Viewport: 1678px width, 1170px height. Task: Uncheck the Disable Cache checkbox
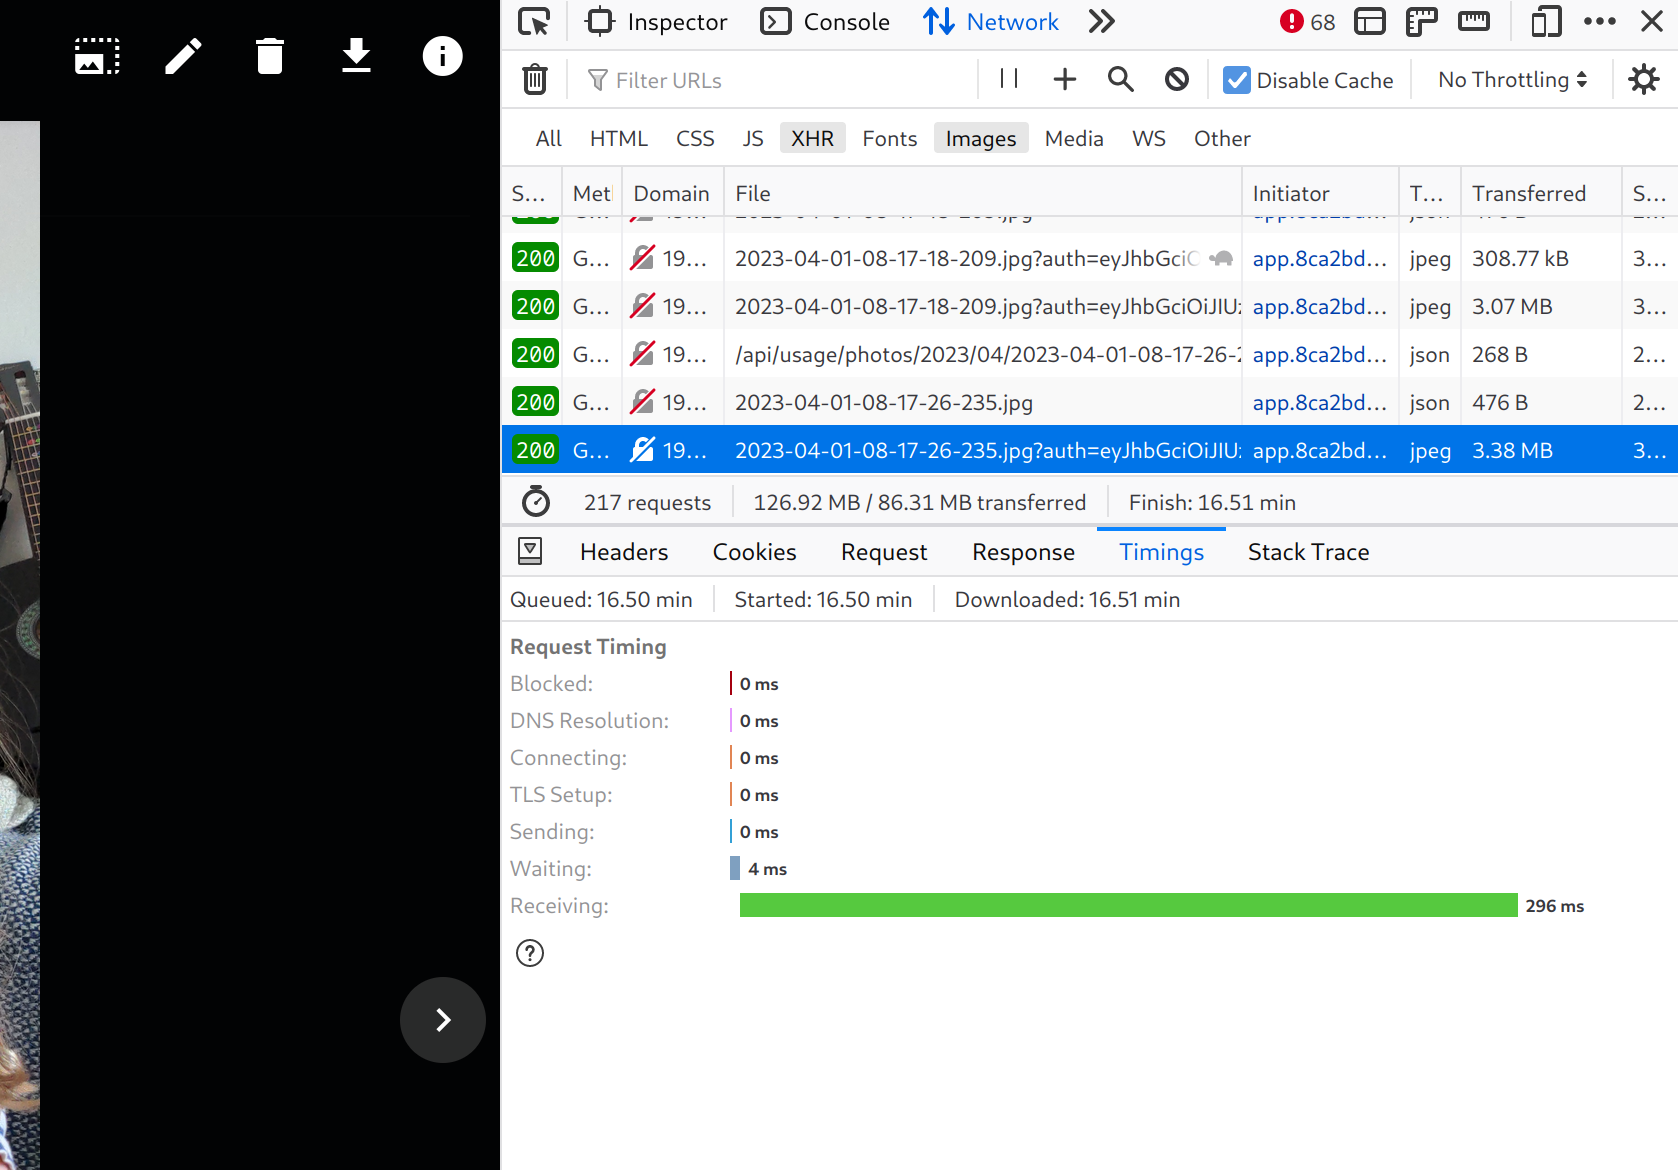pos(1237,79)
